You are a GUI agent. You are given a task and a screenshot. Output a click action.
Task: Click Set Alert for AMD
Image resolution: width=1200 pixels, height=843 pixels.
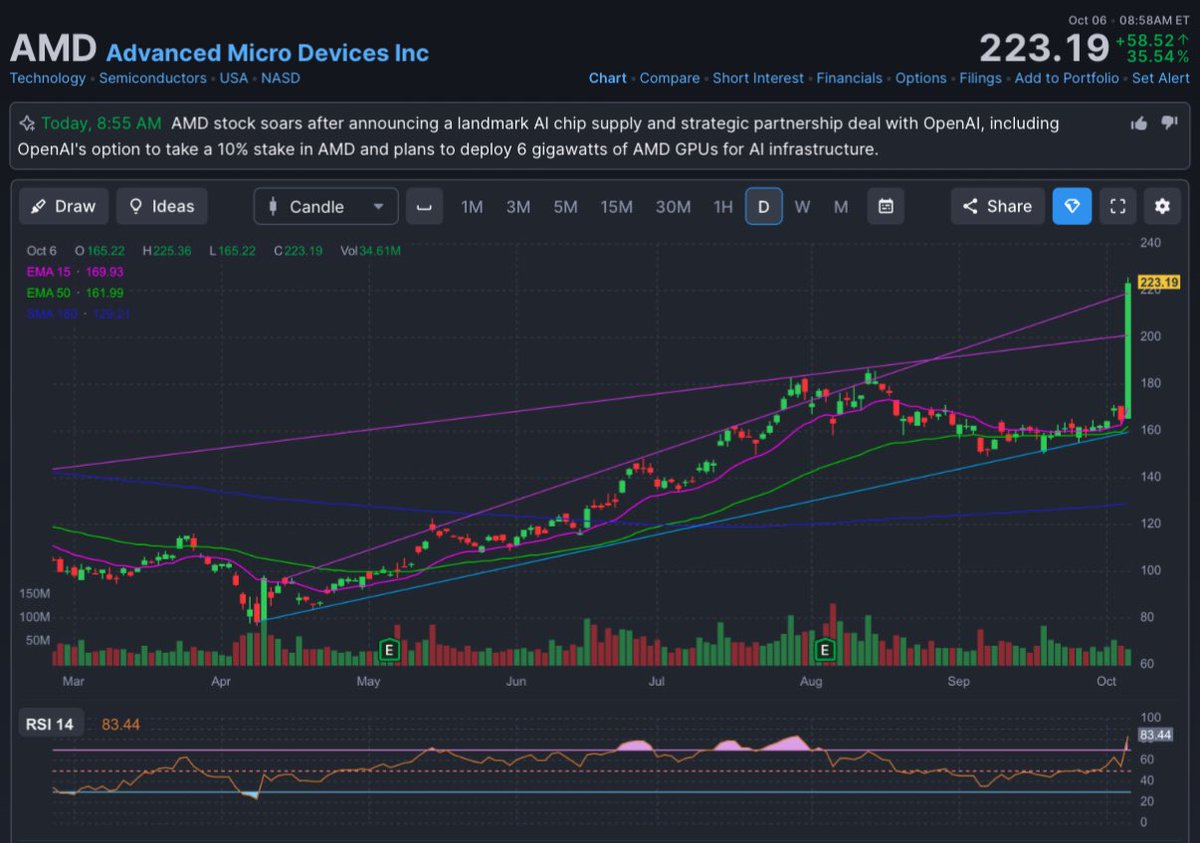point(1160,78)
